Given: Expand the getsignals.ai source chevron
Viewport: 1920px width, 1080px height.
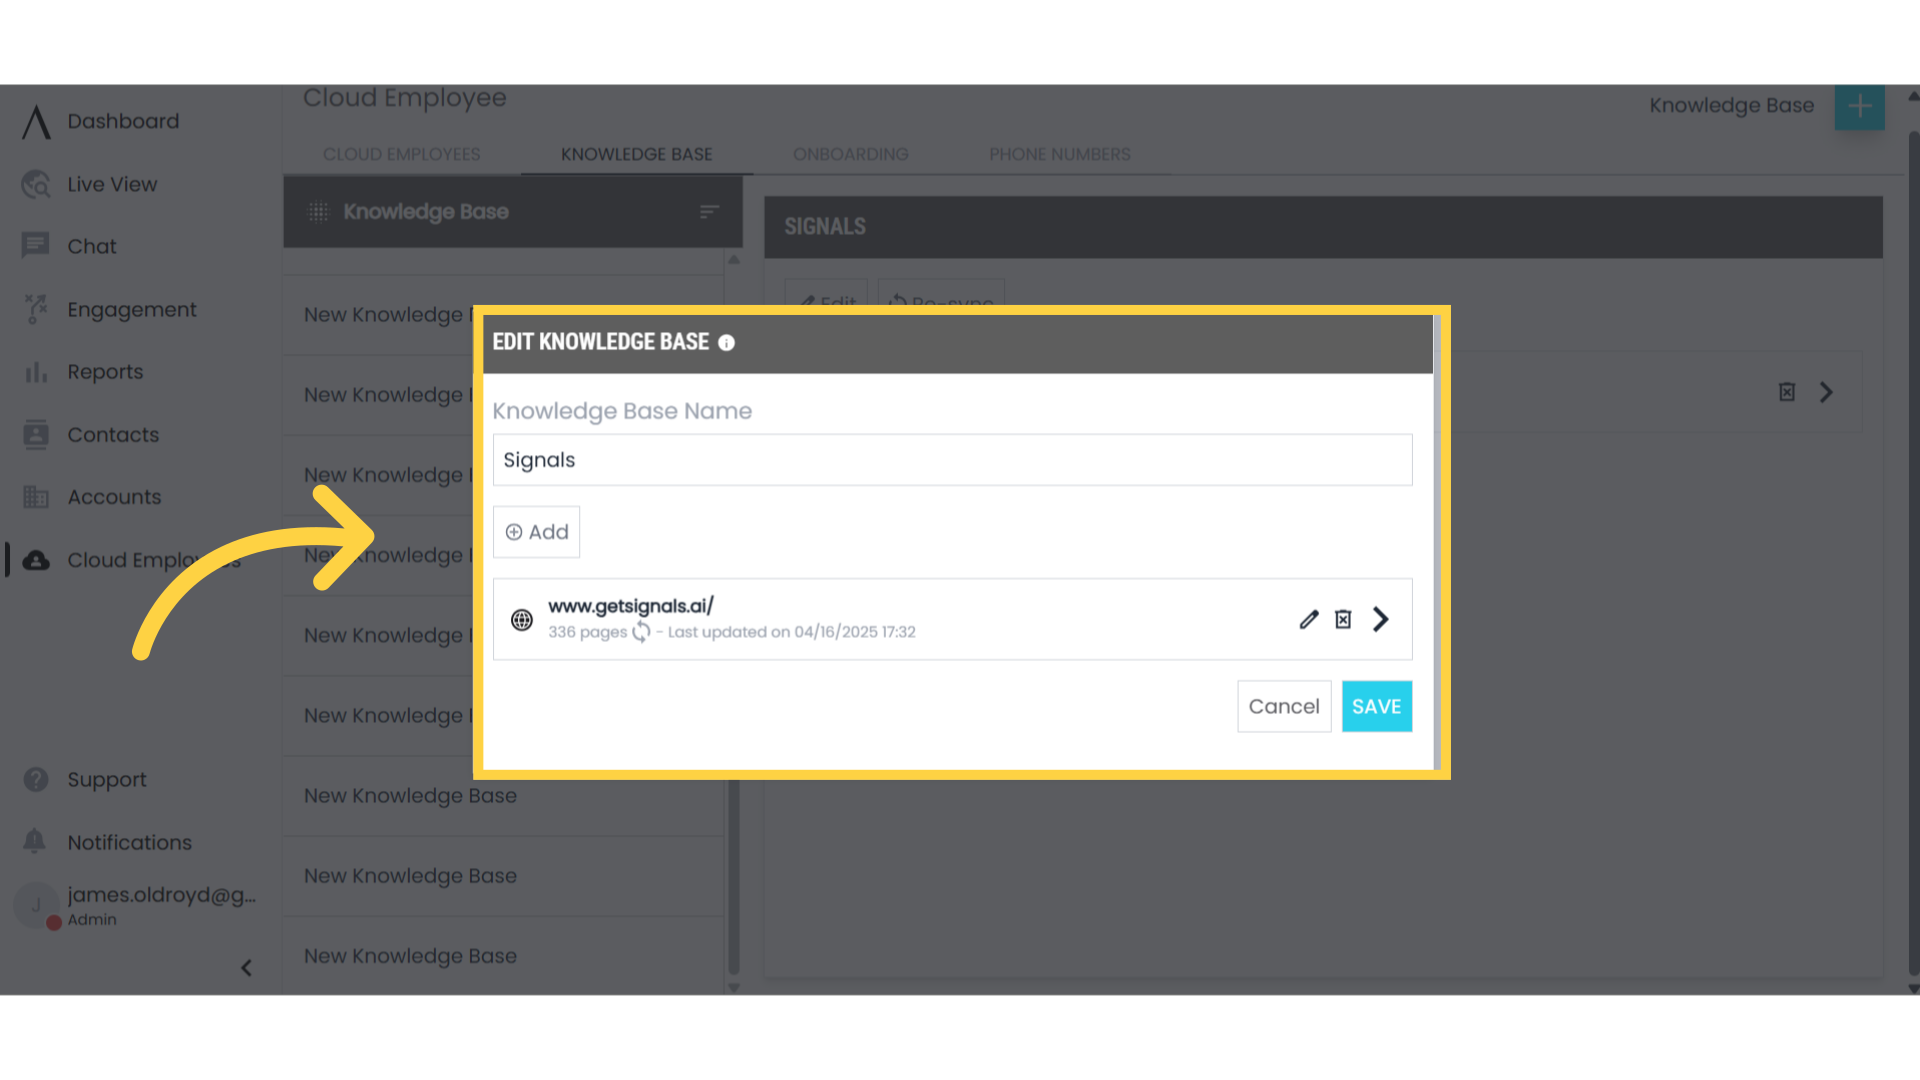Looking at the screenshot, I should coord(1381,620).
